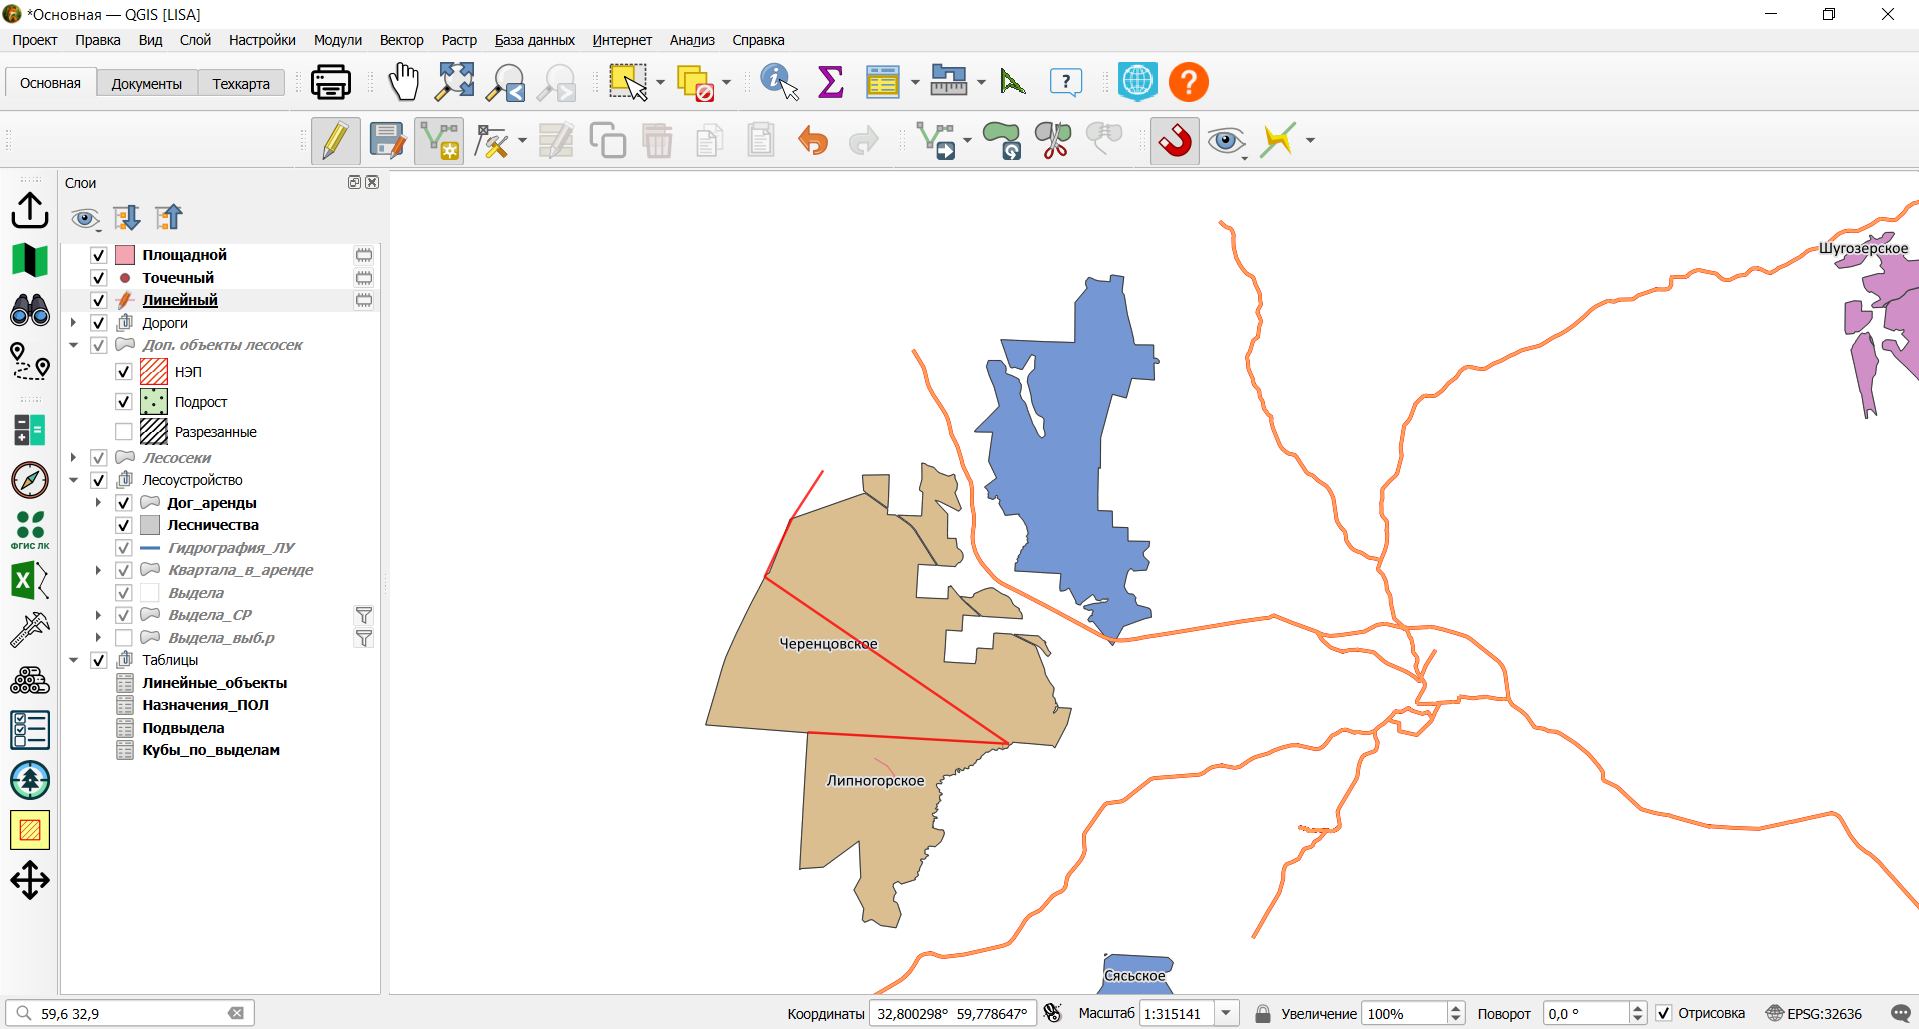The image size is (1919, 1029).
Task: Click the binoculars search sidebar icon
Action: [30, 310]
